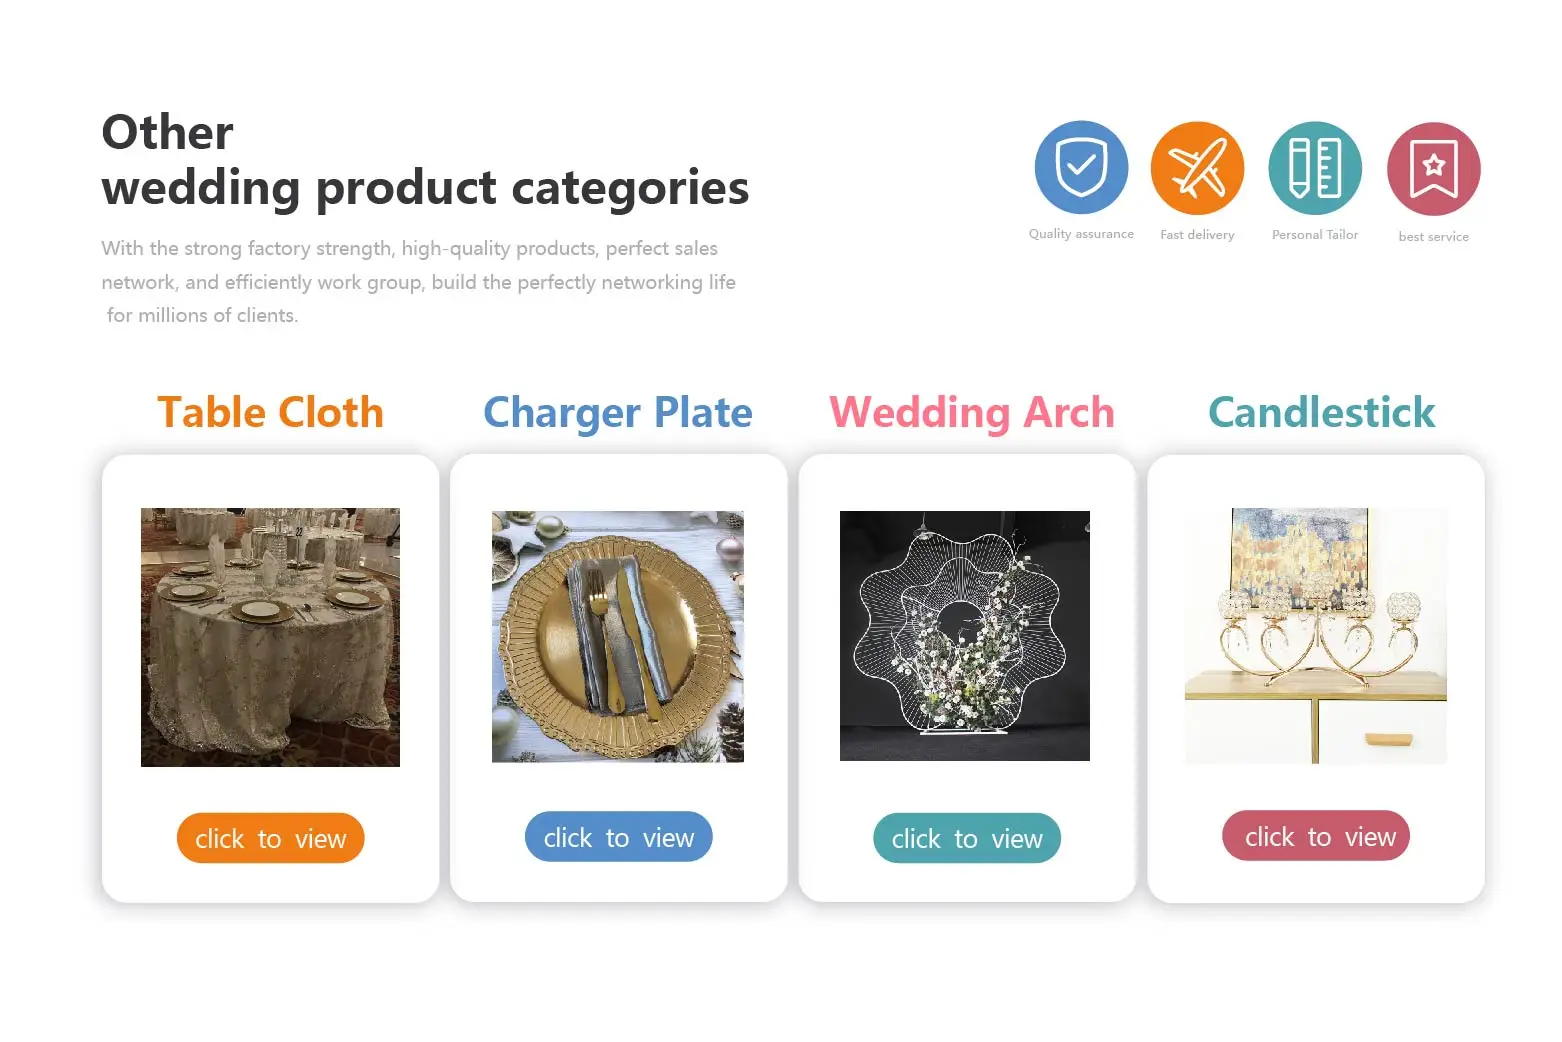Click the red best service bookmark icon

(x=1433, y=169)
